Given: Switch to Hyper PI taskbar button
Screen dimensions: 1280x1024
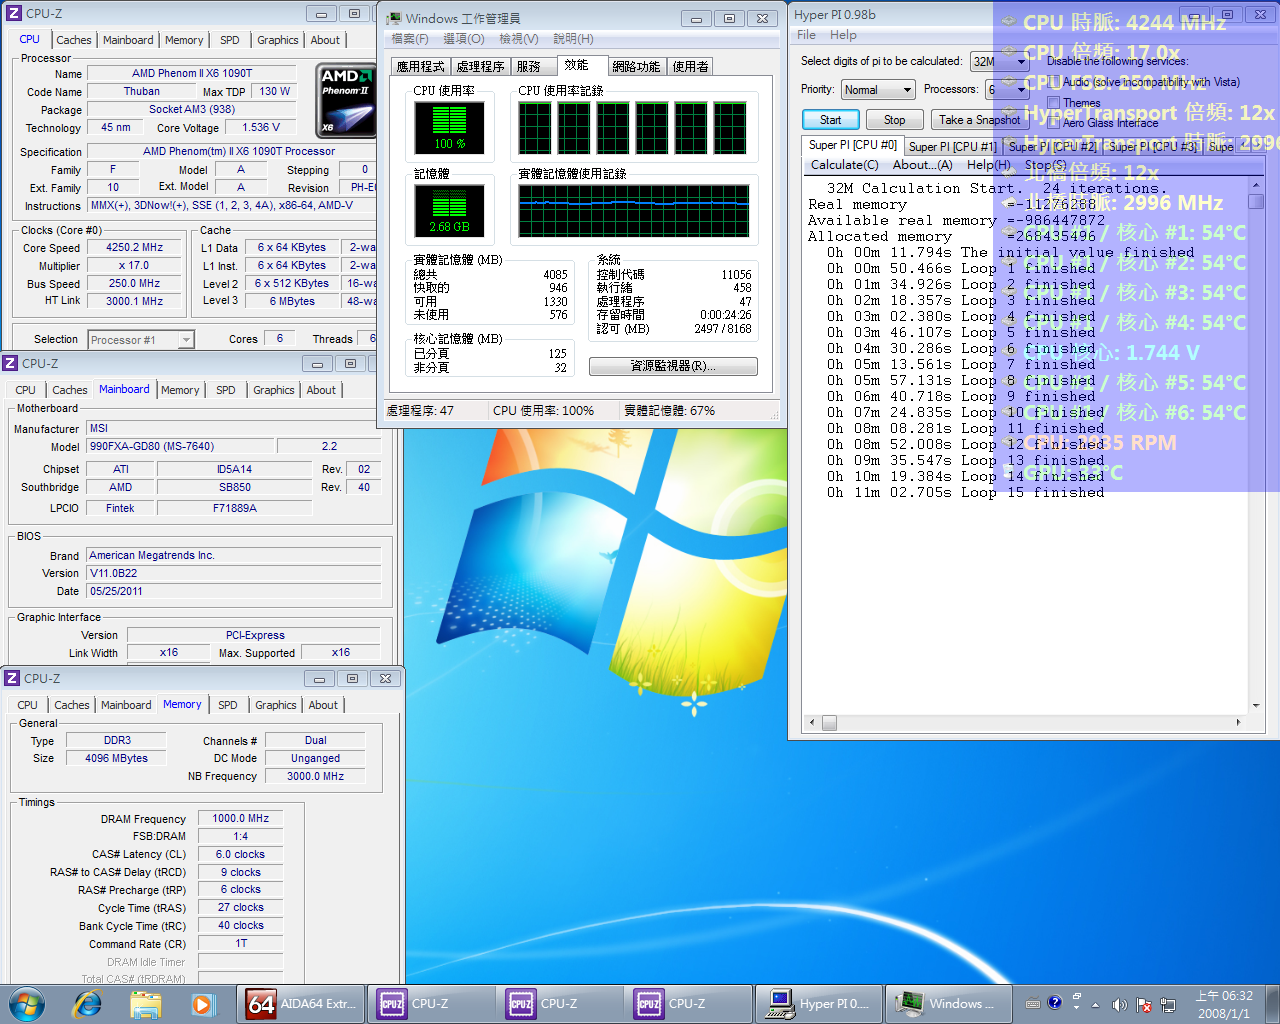Looking at the screenshot, I should [x=819, y=1003].
